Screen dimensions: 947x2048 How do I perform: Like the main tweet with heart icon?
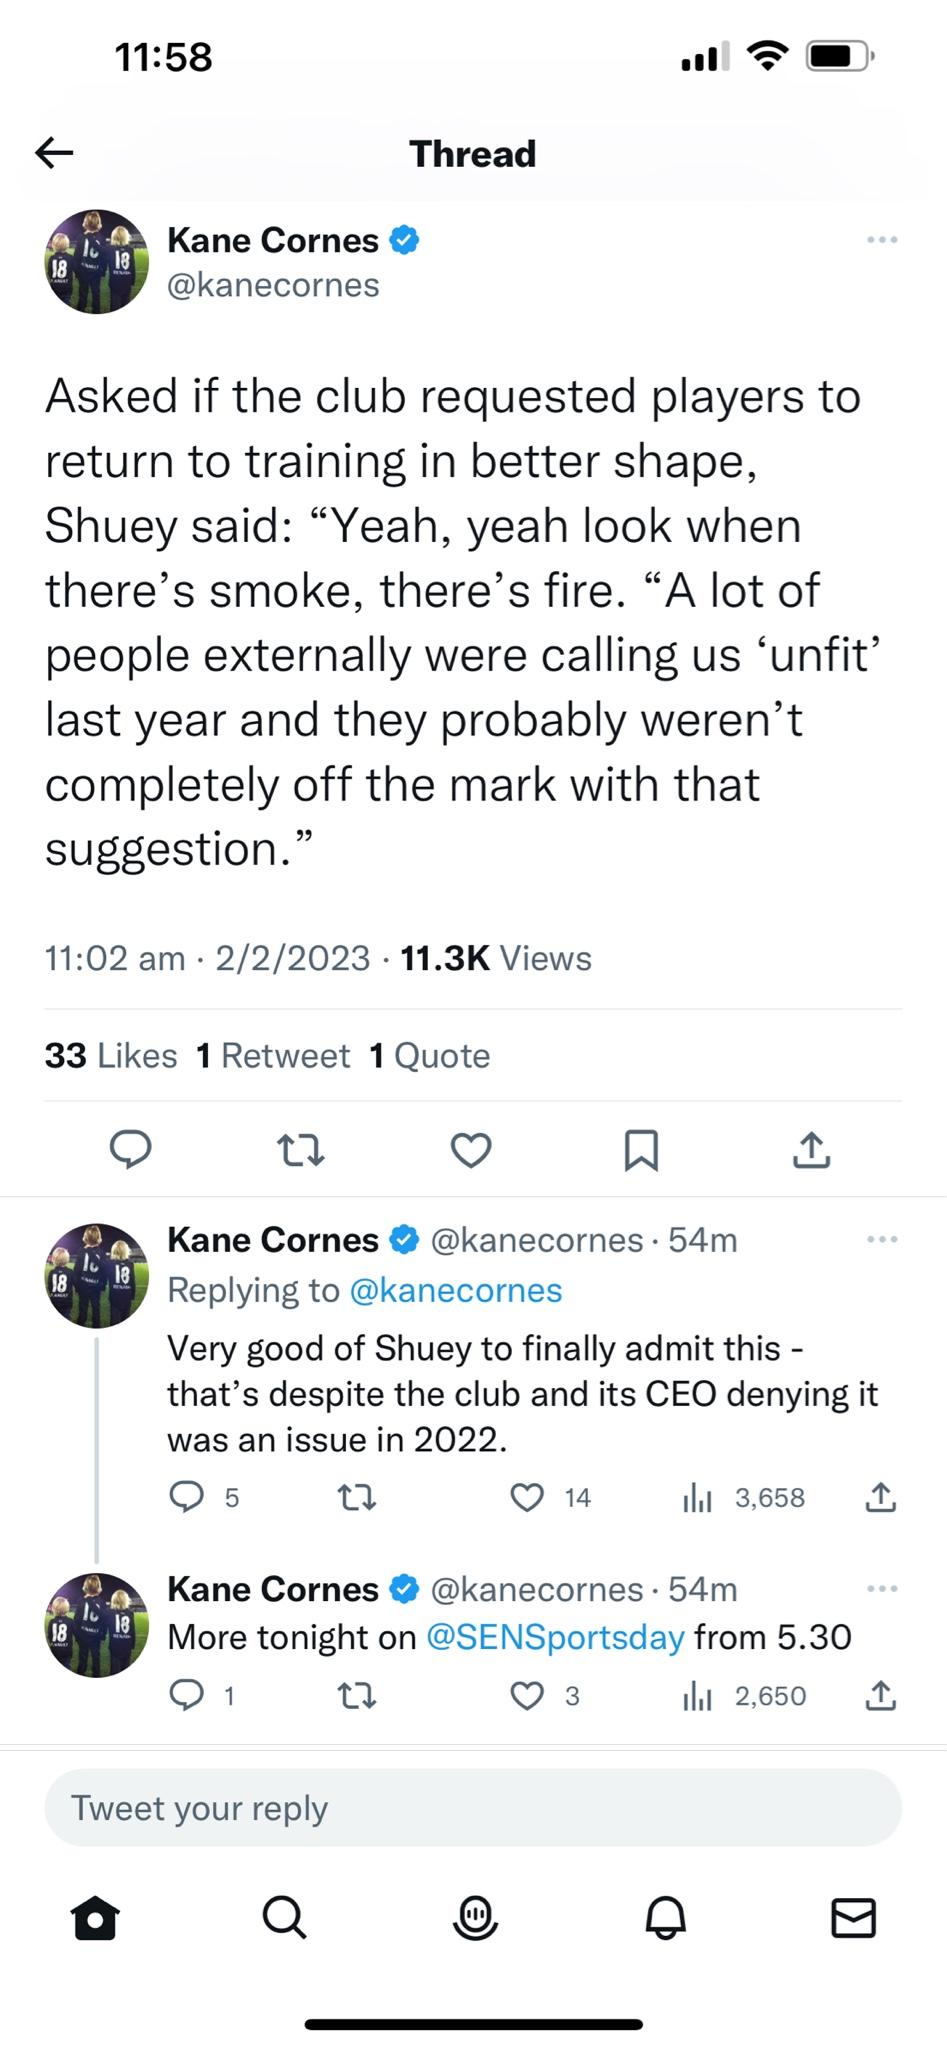click(x=470, y=1150)
